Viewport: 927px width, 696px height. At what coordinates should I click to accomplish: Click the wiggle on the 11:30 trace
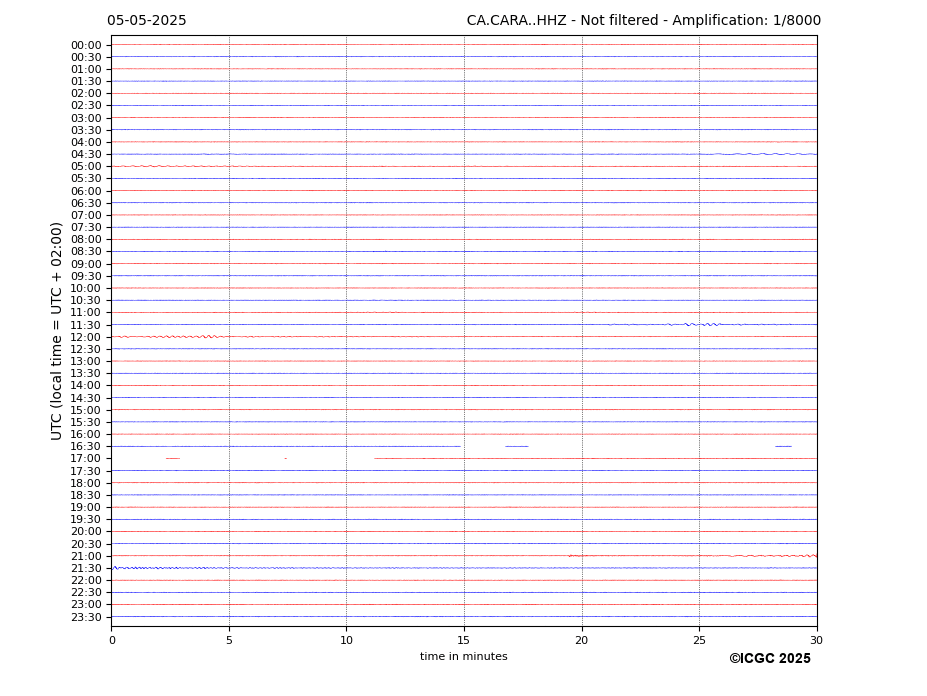tap(701, 324)
